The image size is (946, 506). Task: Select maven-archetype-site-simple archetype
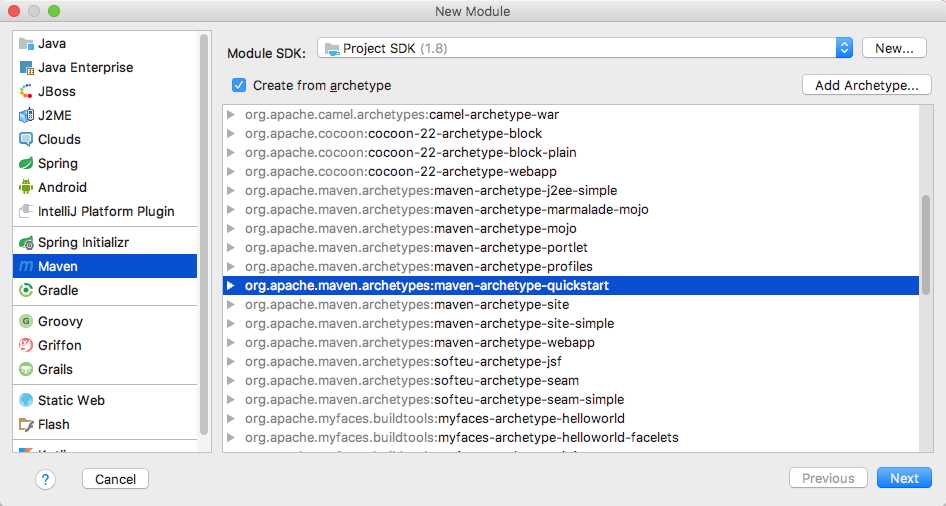click(x=570, y=323)
